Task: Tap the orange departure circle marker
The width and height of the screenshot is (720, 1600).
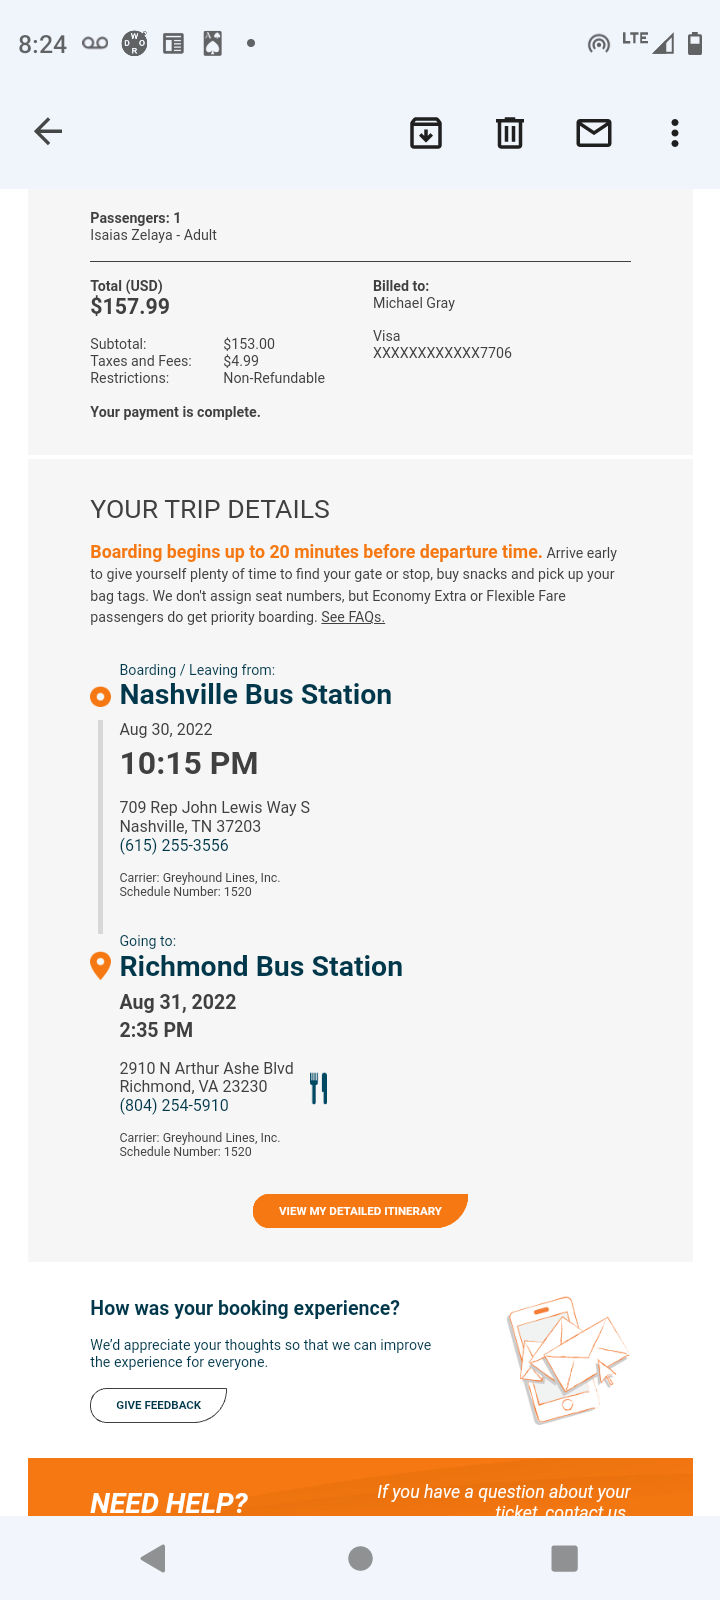Action: point(100,696)
